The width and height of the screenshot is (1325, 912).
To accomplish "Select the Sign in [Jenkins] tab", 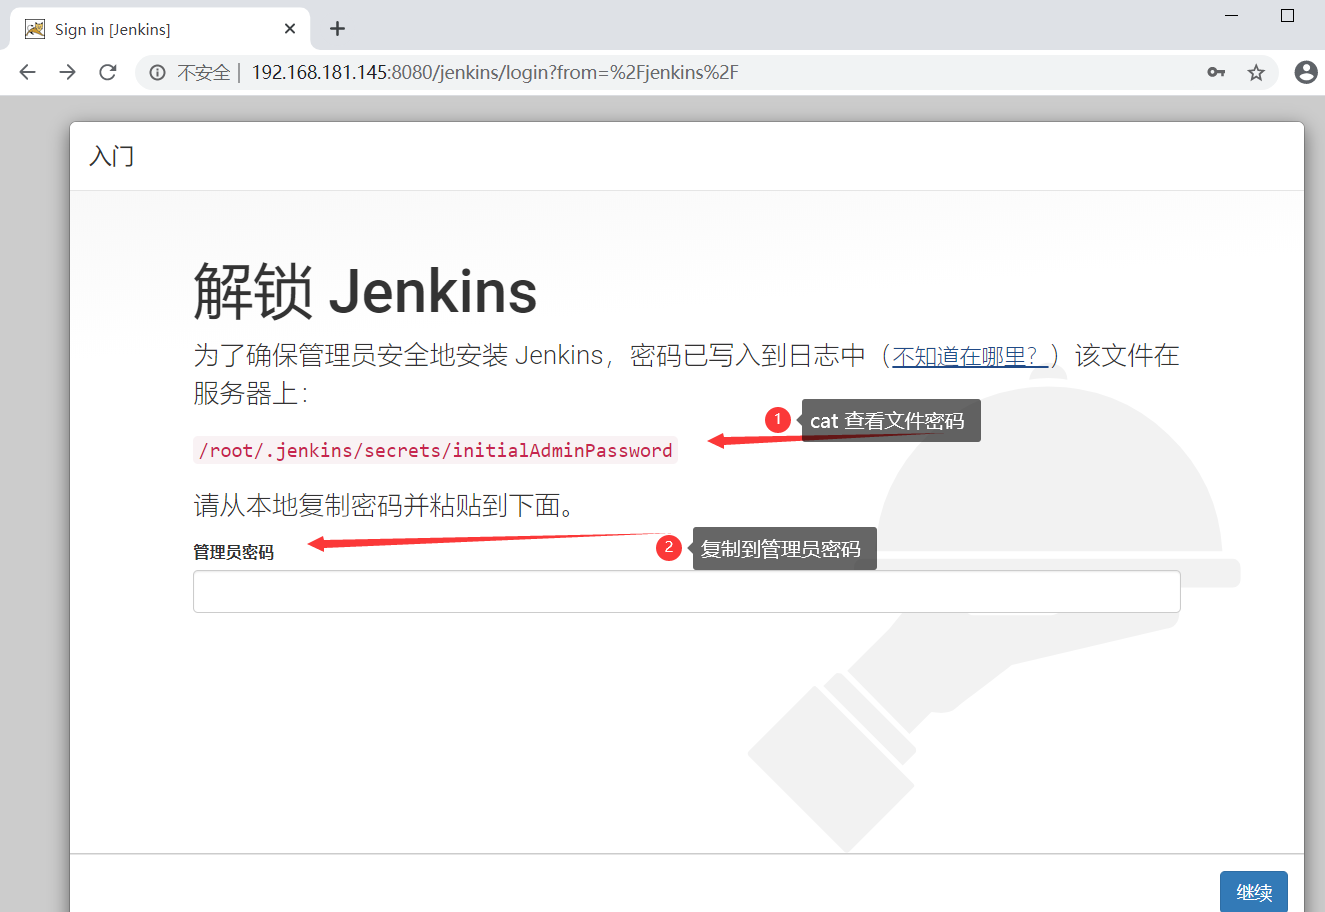I will coord(160,29).
